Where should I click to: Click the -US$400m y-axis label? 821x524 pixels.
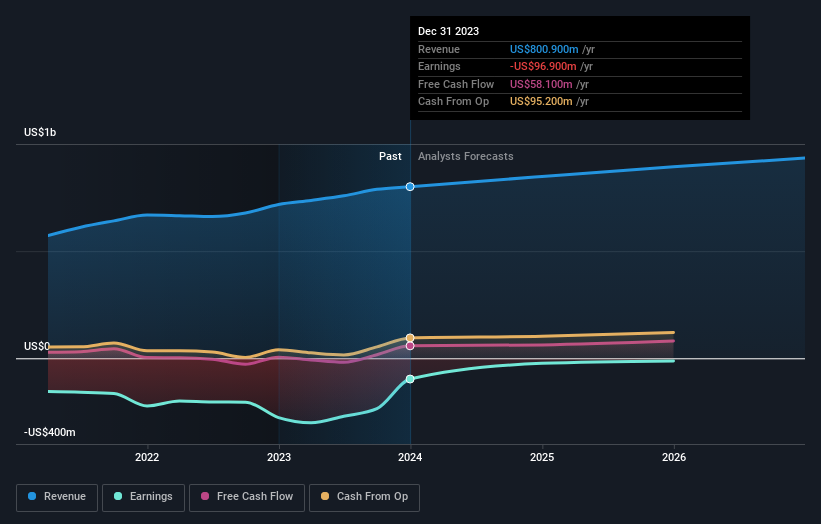click(50, 432)
